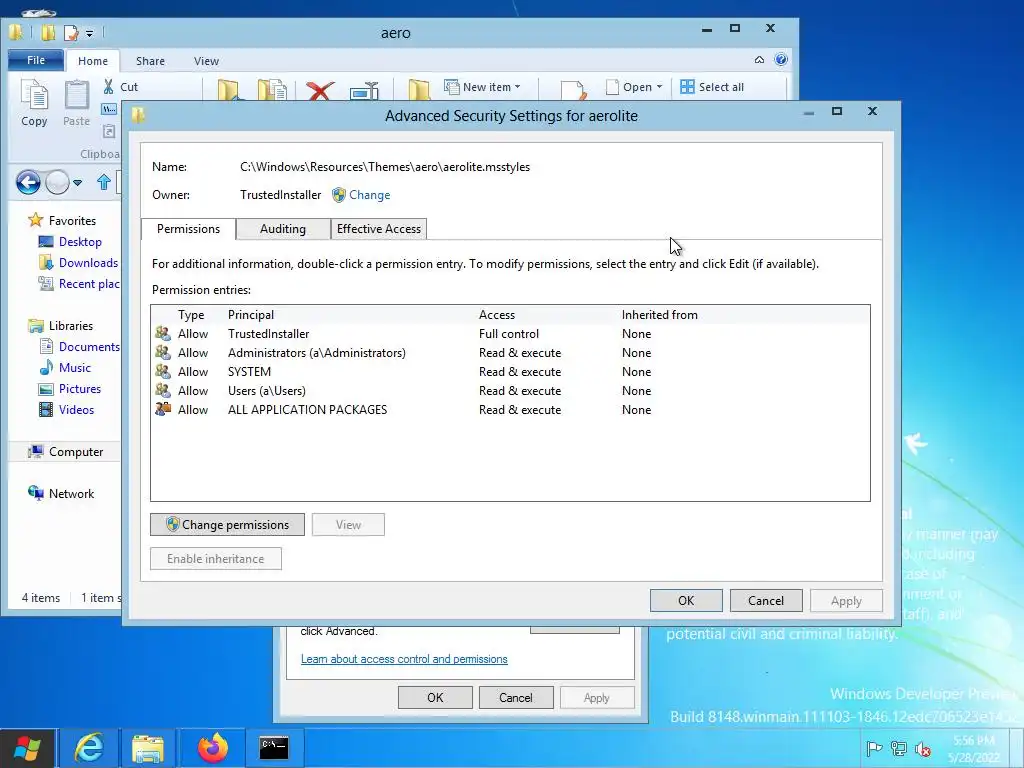Select TrustedInstaller permission entry
The width and height of the screenshot is (1024, 768).
tap(510, 334)
